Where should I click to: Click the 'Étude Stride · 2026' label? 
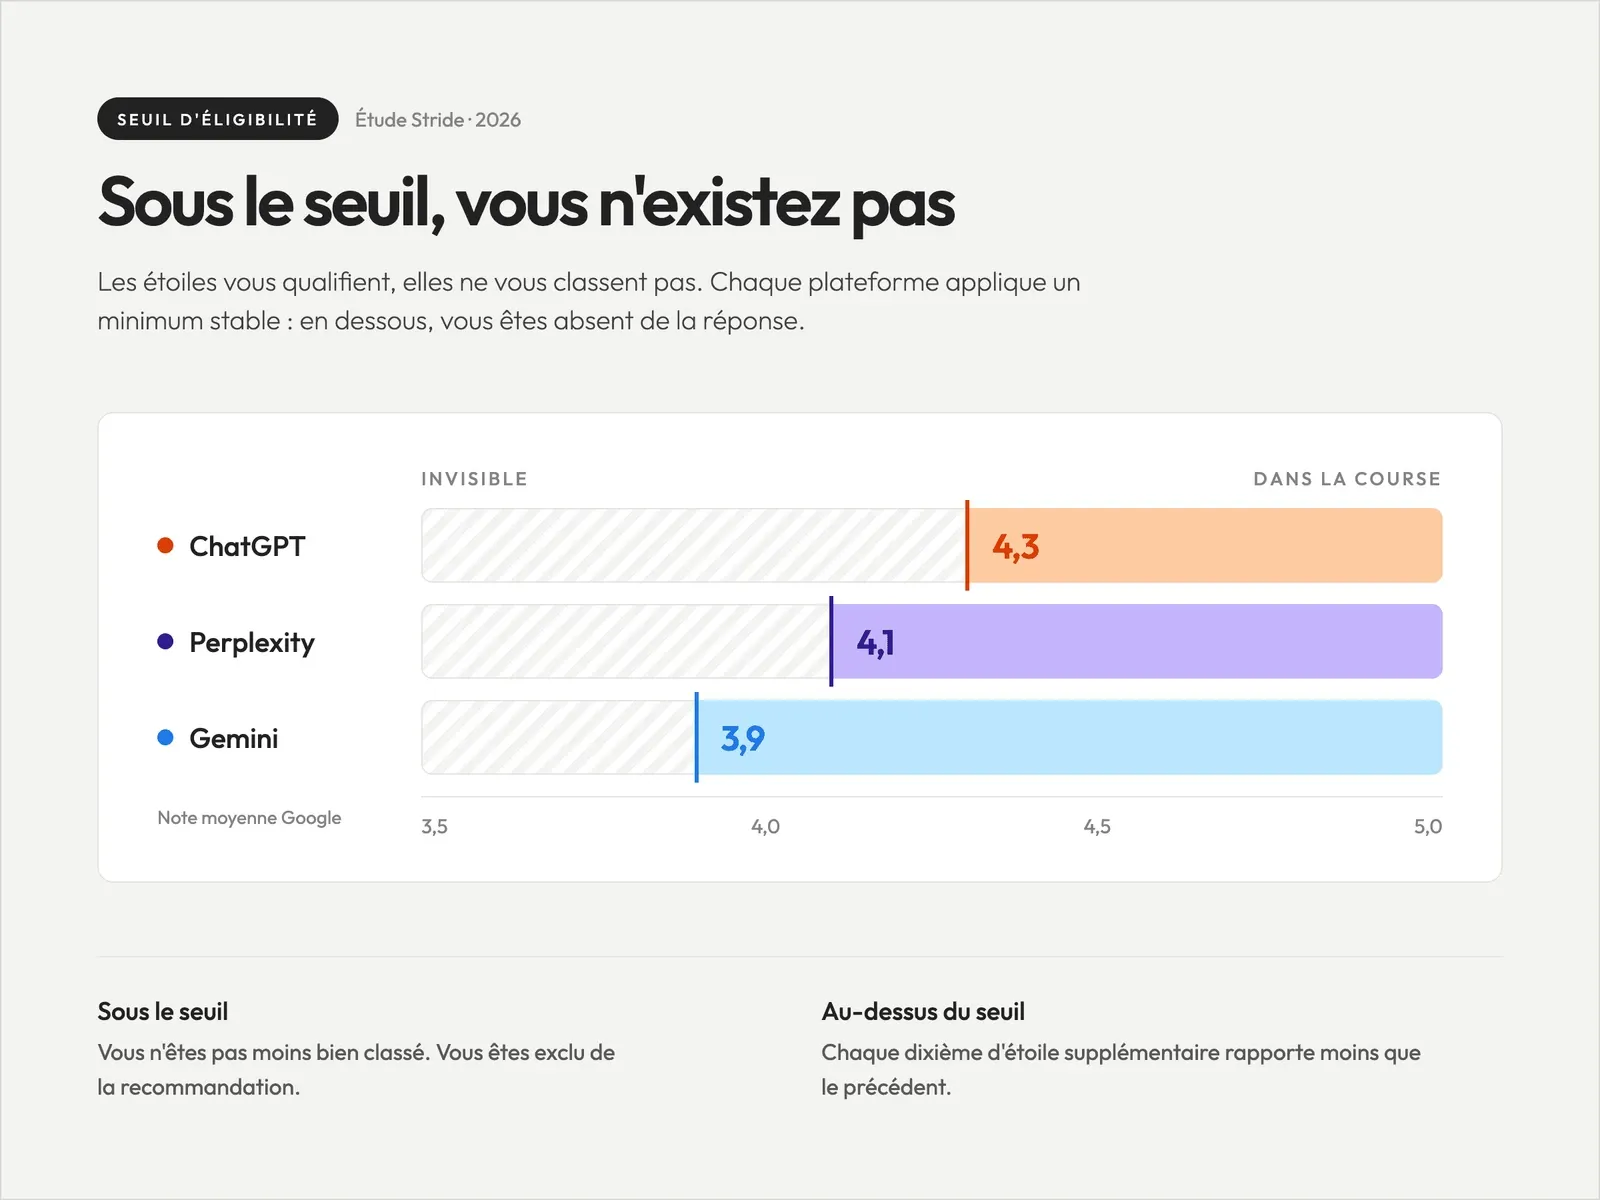(438, 120)
